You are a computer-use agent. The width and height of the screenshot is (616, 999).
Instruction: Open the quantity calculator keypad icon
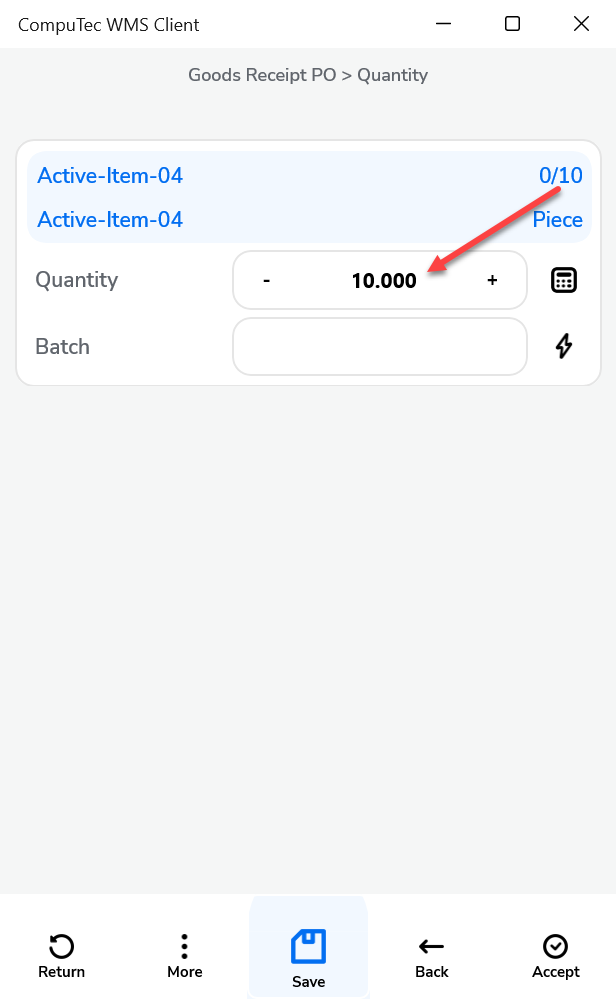[564, 281]
